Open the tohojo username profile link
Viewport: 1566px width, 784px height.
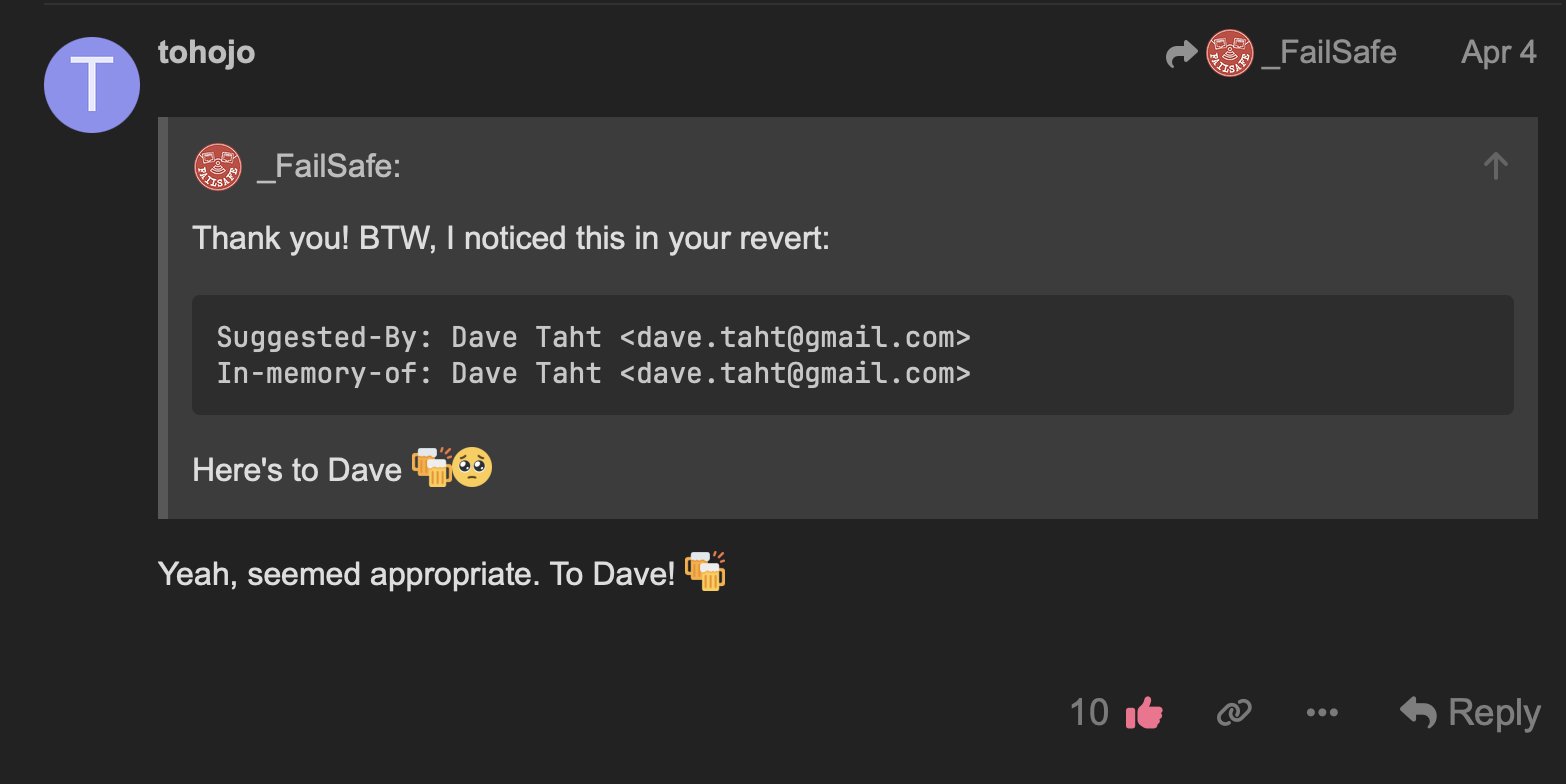(206, 52)
